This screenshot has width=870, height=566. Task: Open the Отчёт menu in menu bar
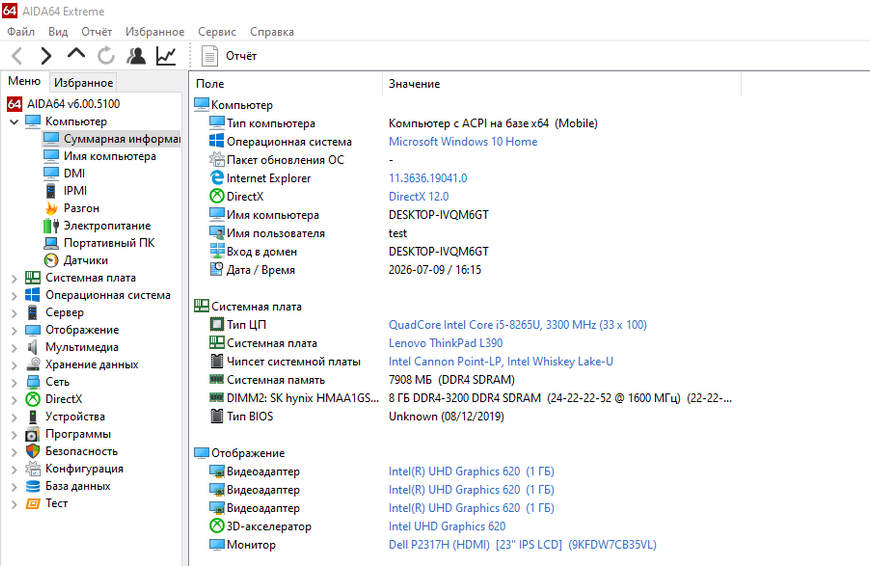(x=97, y=32)
